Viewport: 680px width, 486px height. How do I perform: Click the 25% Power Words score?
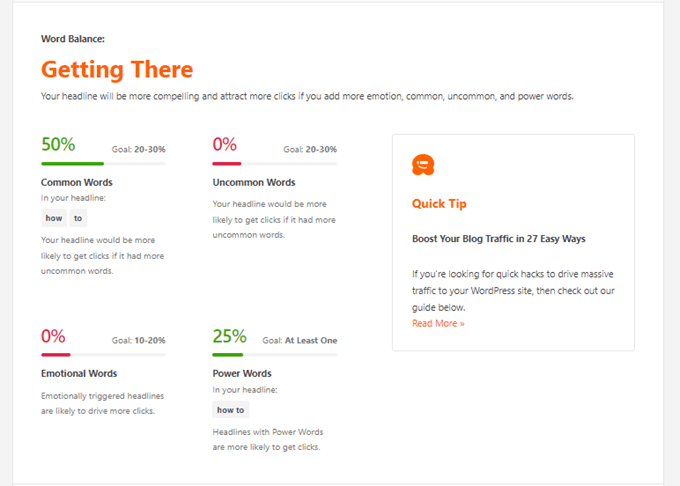pyautogui.click(x=229, y=336)
